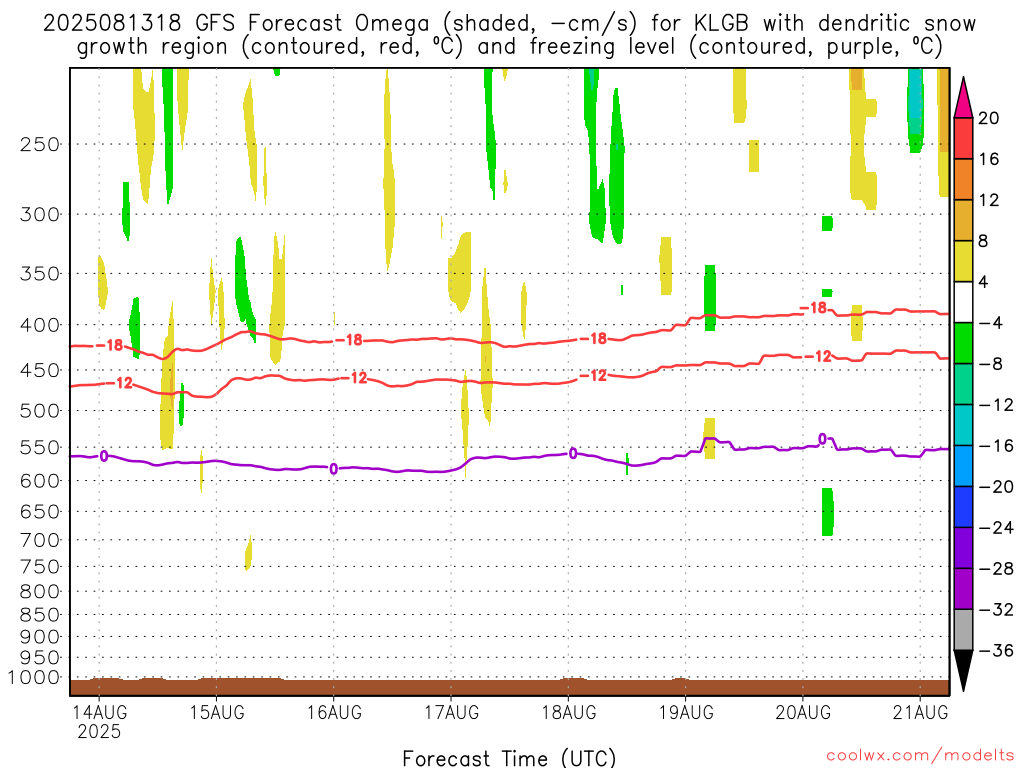Click the 450 pressure level label
This screenshot has height=768, width=1024.
pyautogui.click(x=40, y=370)
